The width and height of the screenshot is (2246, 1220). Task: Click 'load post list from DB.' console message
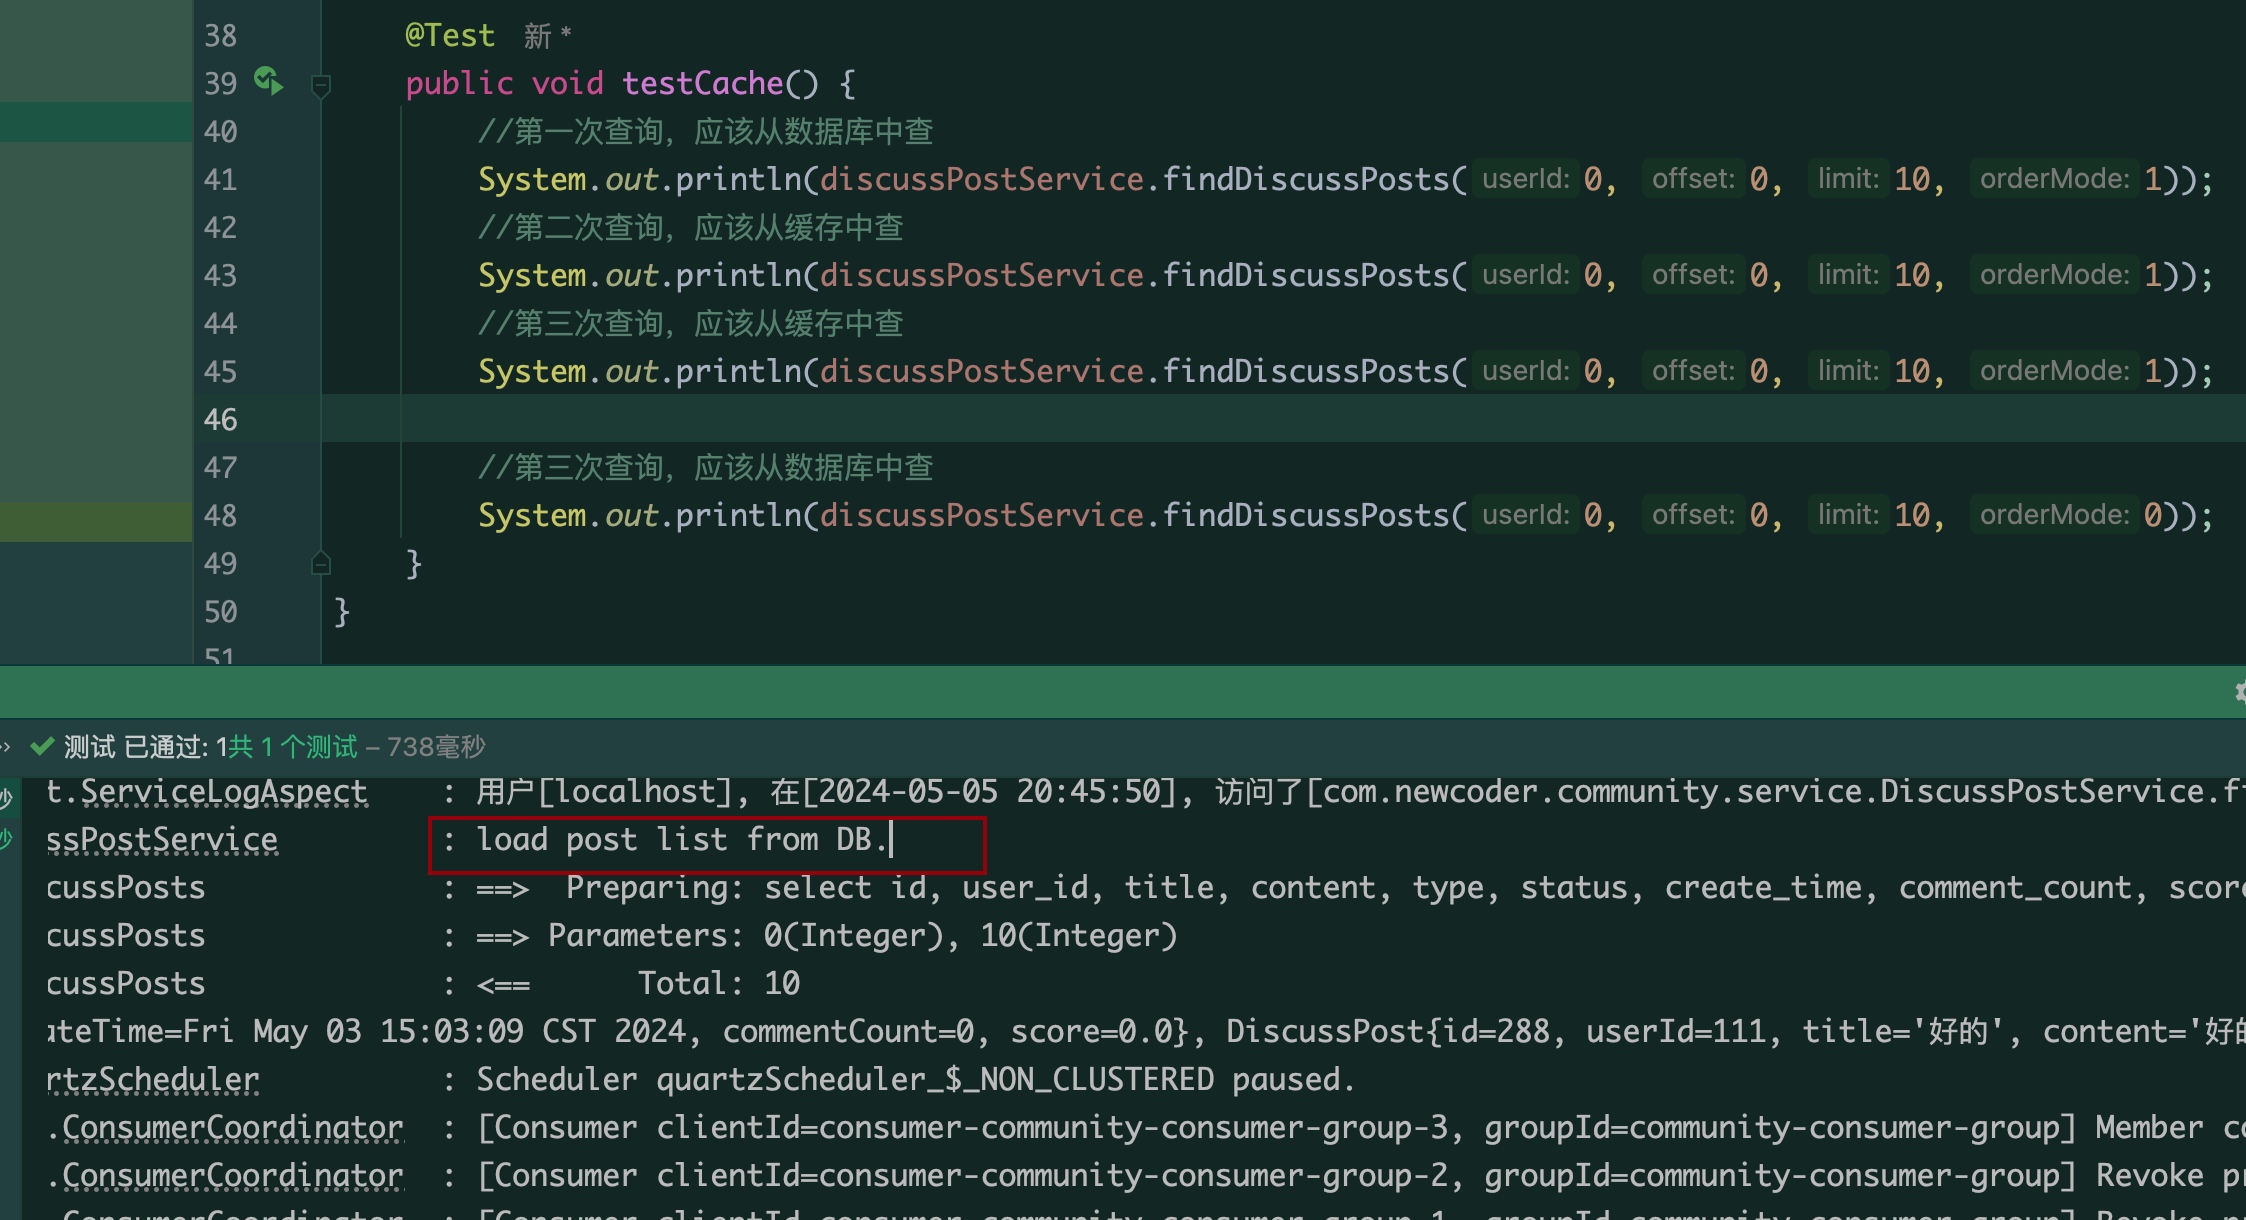click(x=682, y=839)
